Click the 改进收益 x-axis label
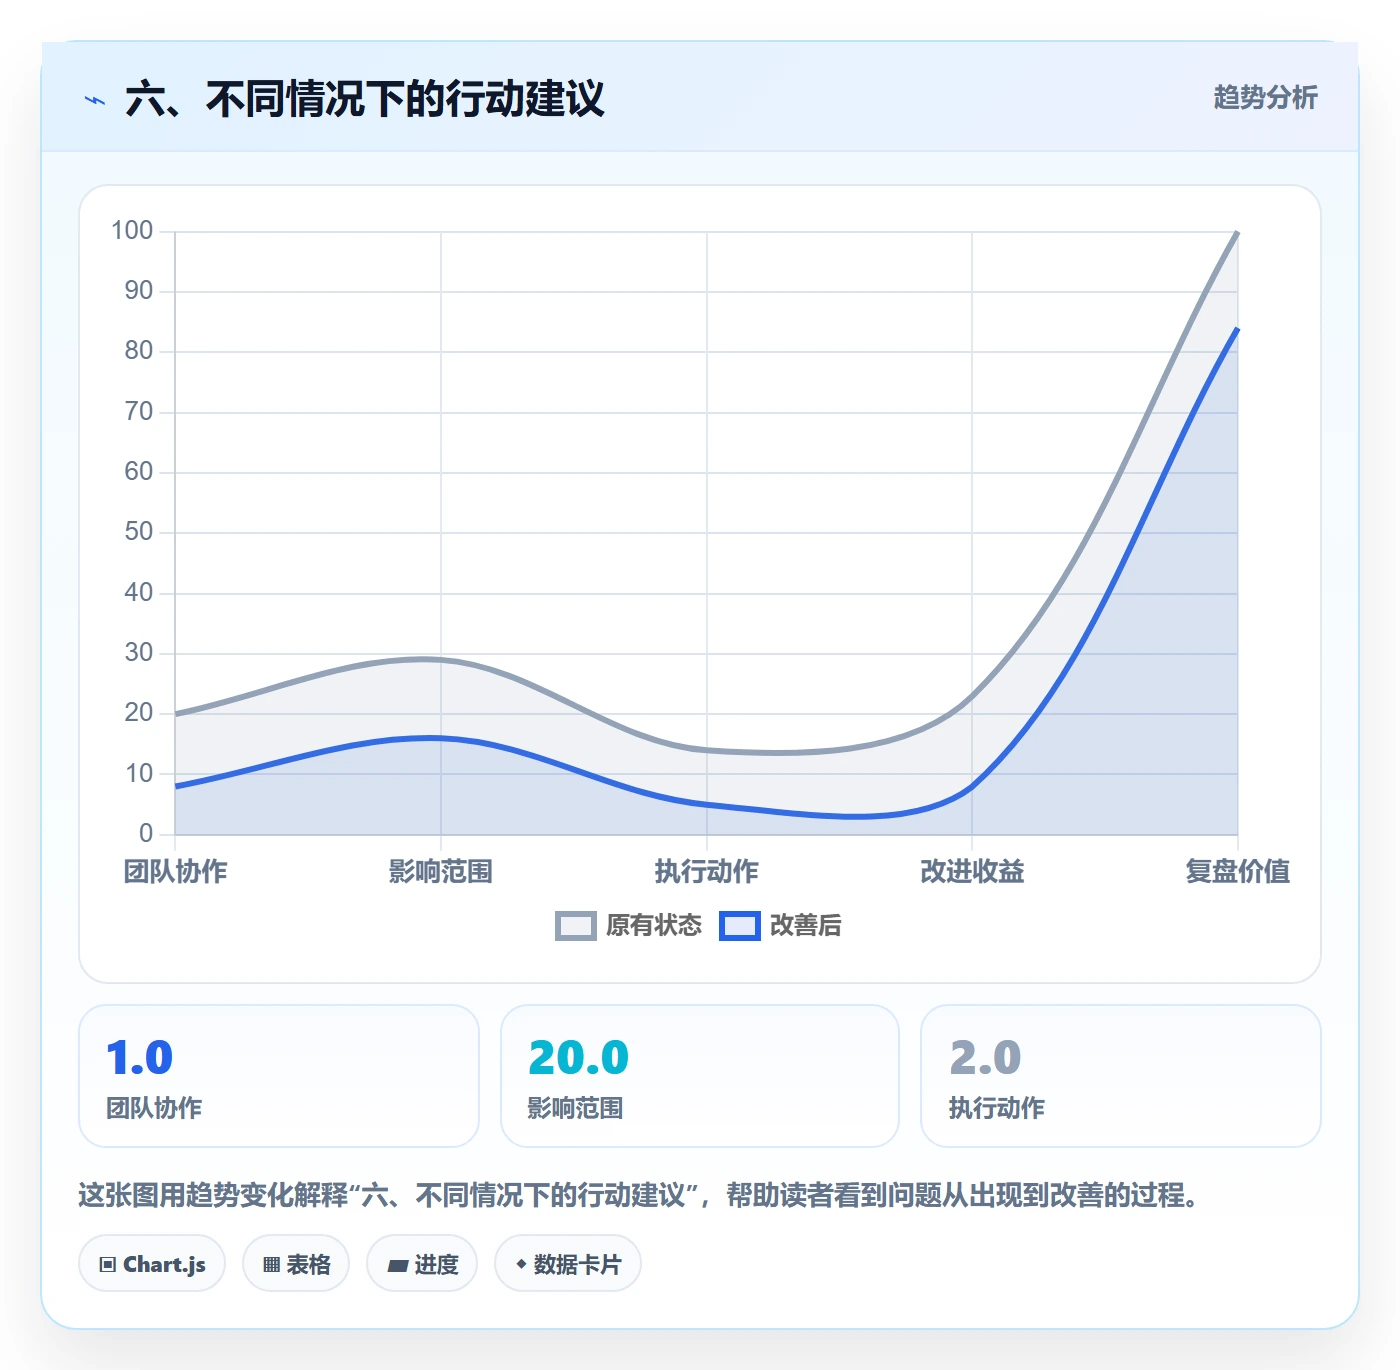Image resolution: width=1400 pixels, height=1370 pixels. point(972,871)
